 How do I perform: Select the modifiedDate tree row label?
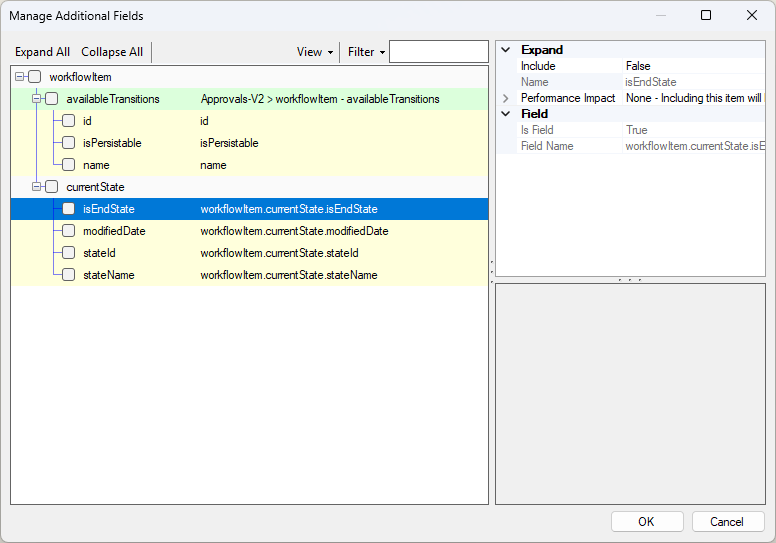tap(114, 231)
